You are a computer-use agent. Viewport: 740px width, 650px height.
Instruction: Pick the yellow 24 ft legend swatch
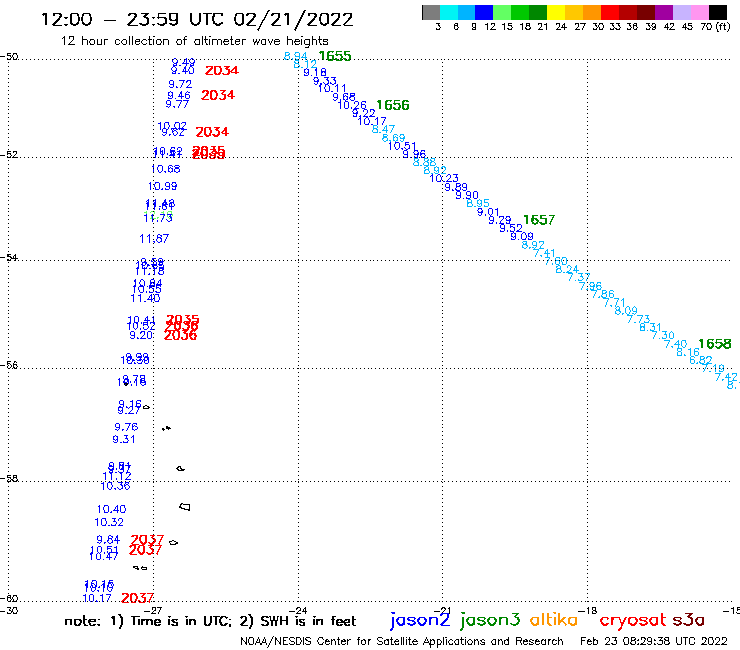(556, 12)
